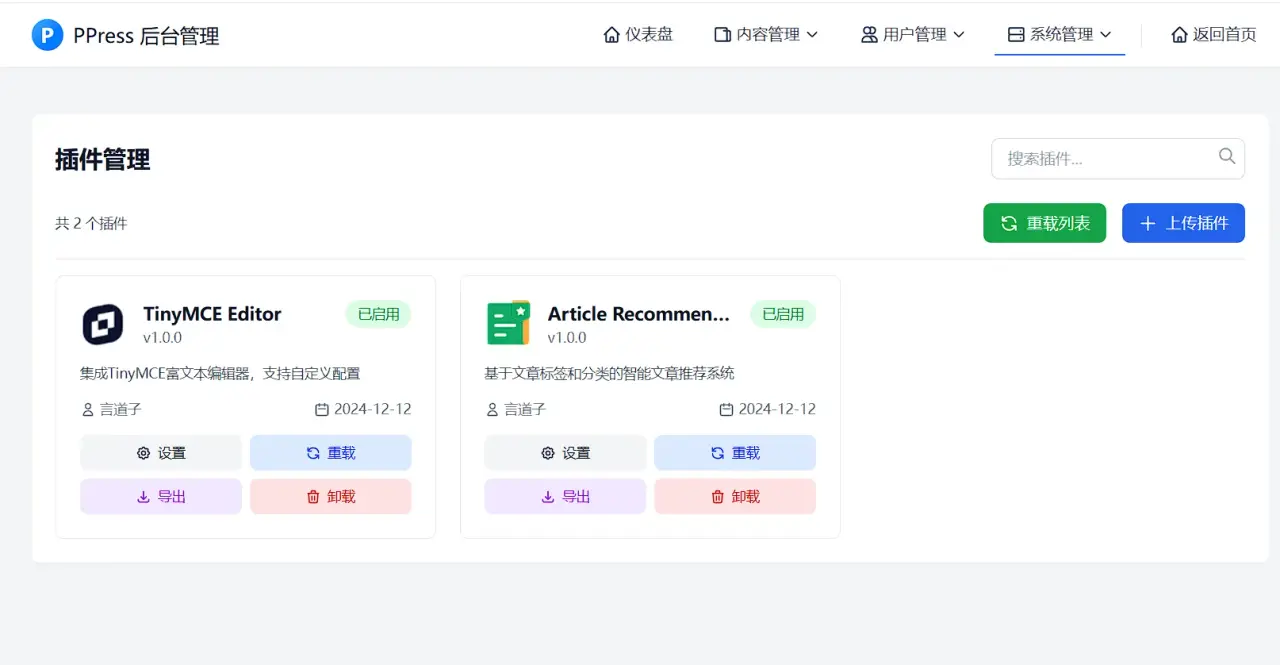Click the author icon on the Article Recommendation card
The height and width of the screenshot is (665, 1280).
click(492, 409)
